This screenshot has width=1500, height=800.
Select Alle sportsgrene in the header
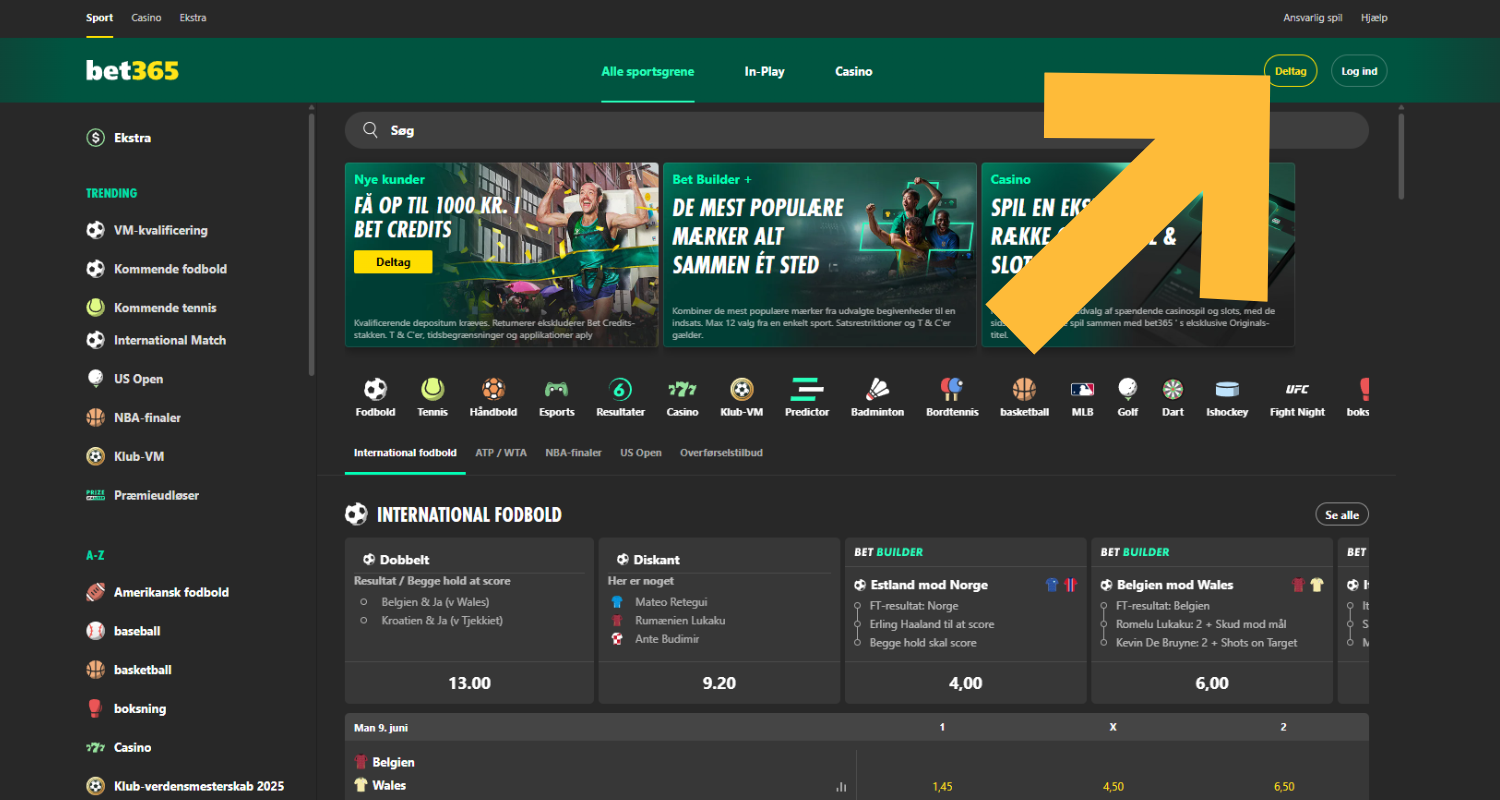(x=647, y=72)
